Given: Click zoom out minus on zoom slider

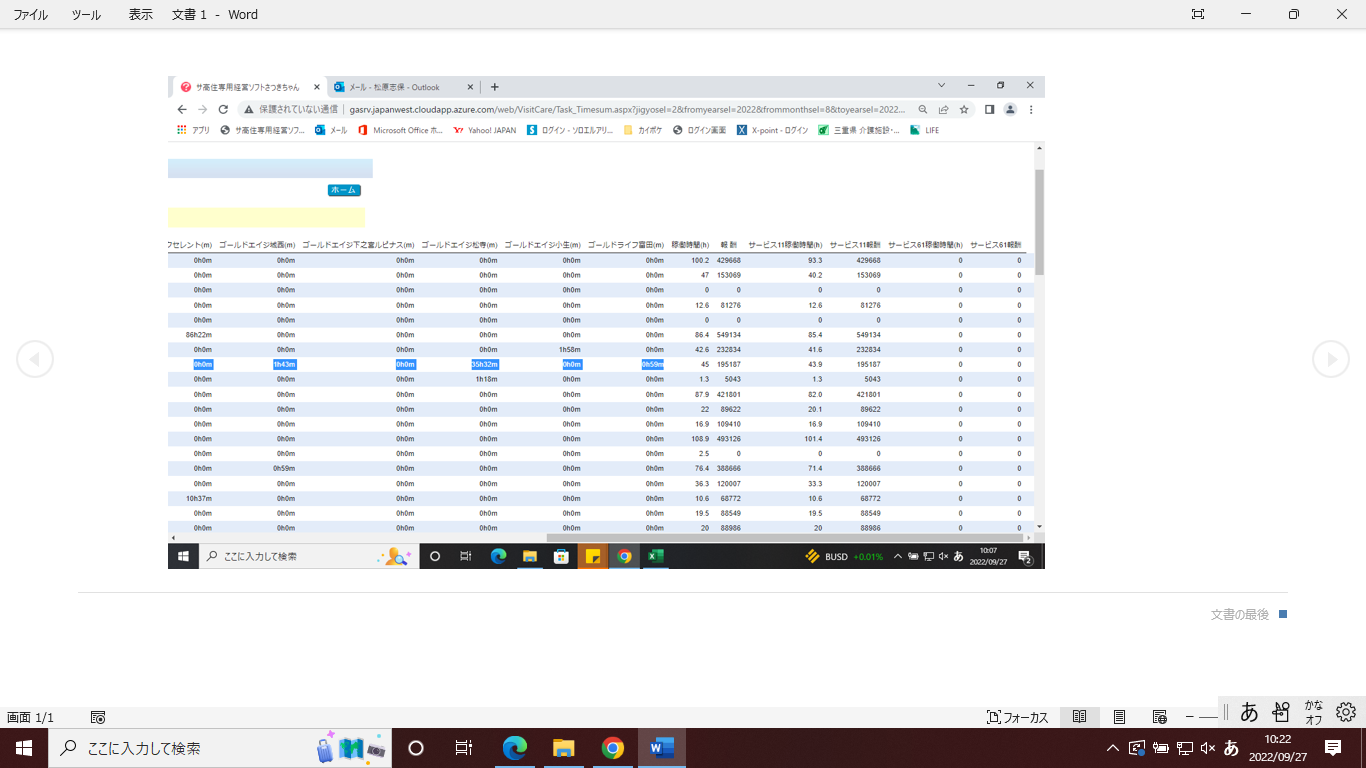Looking at the screenshot, I should [x=1190, y=717].
